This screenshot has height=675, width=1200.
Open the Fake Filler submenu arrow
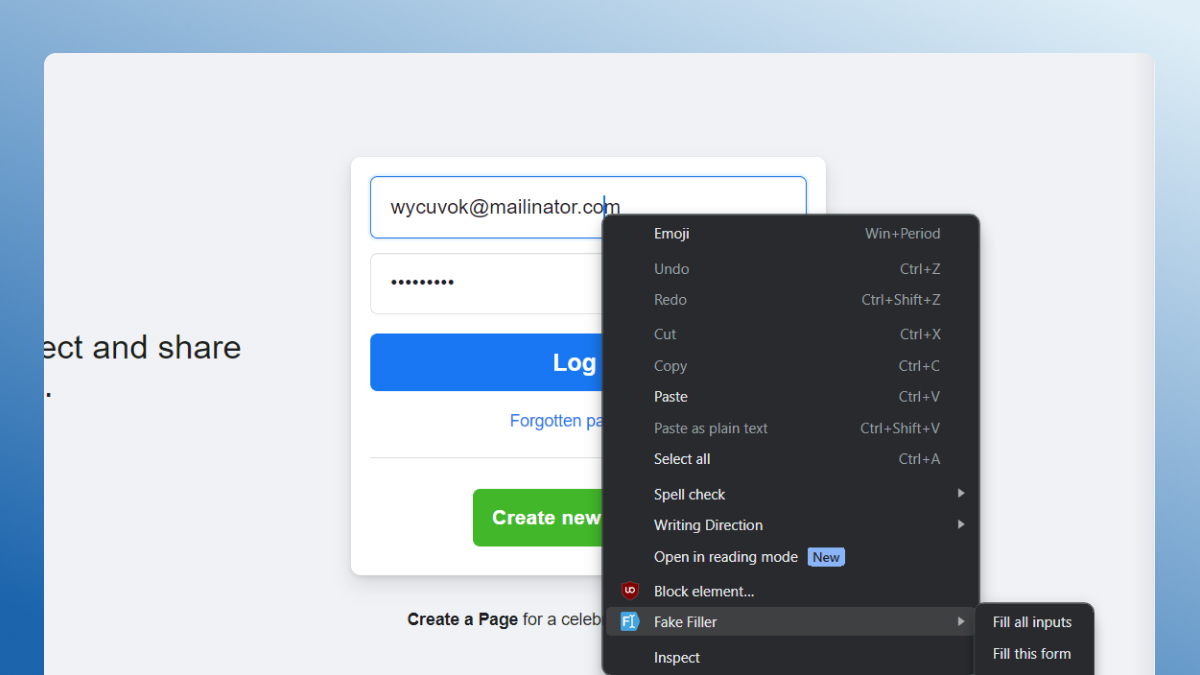[960, 622]
